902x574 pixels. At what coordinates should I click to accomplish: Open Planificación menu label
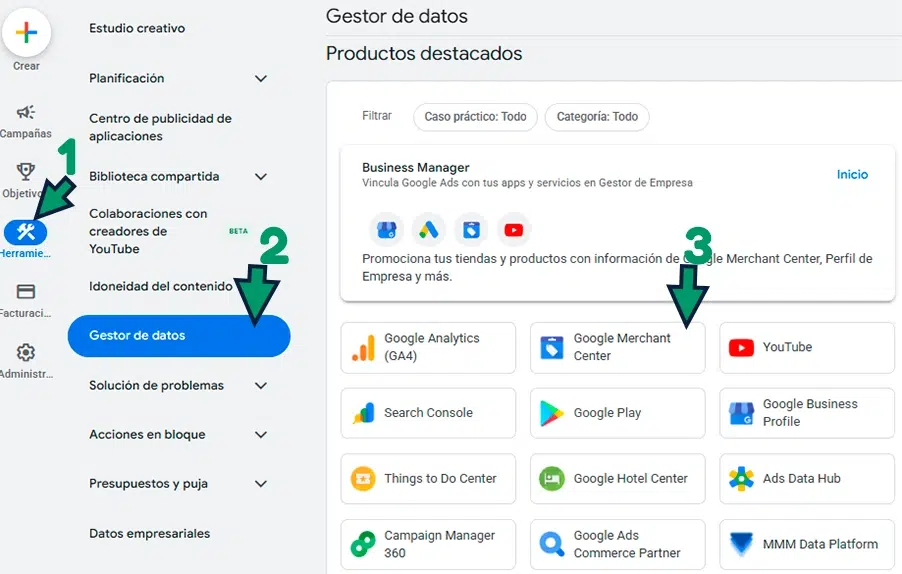point(127,78)
